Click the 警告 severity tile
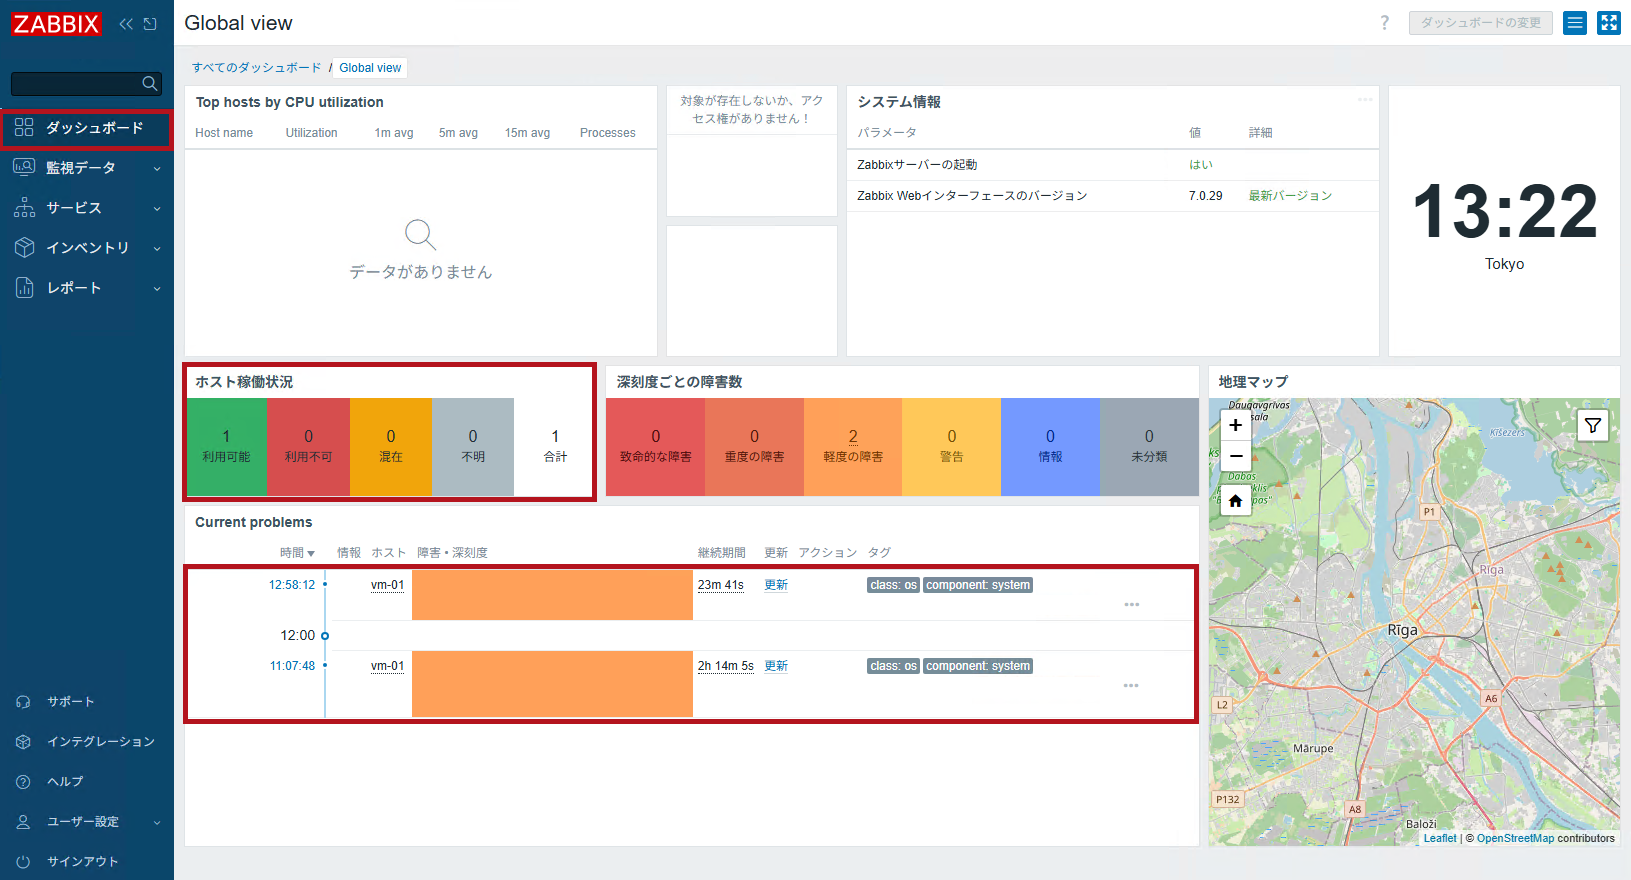The height and width of the screenshot is (880, 1631). tap(951, 447)
